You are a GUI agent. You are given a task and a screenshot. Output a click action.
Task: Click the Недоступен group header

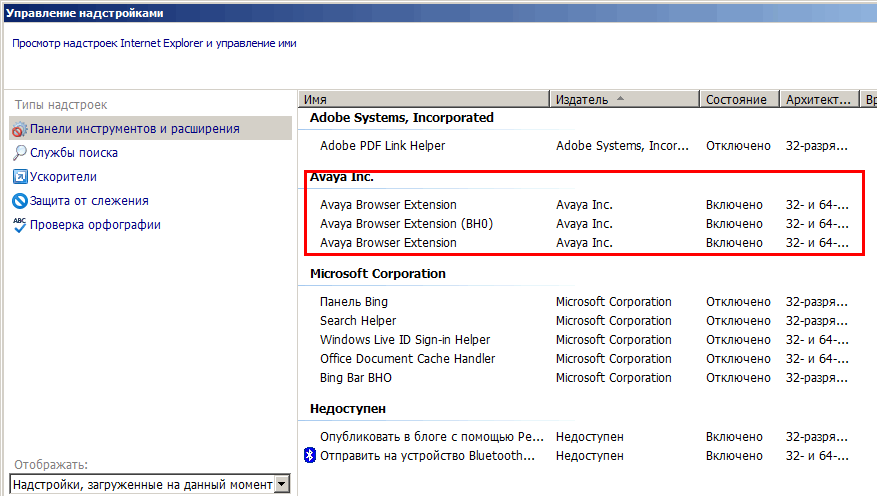point(348,409)
